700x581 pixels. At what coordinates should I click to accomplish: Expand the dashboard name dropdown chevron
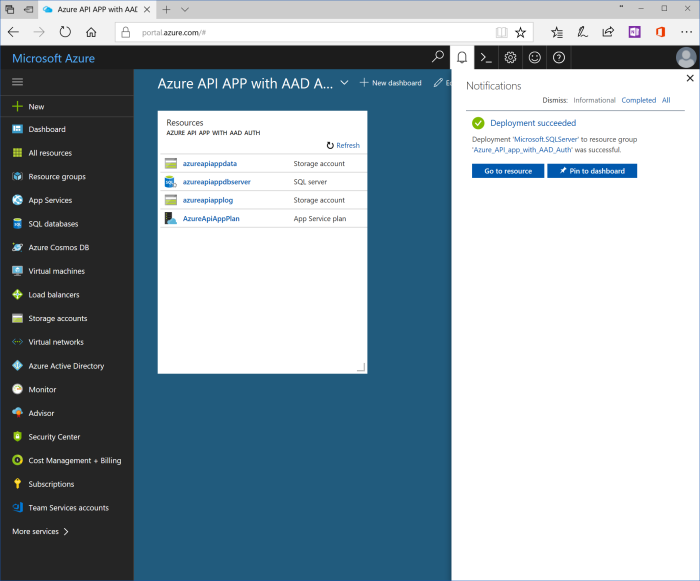(344, 83)
